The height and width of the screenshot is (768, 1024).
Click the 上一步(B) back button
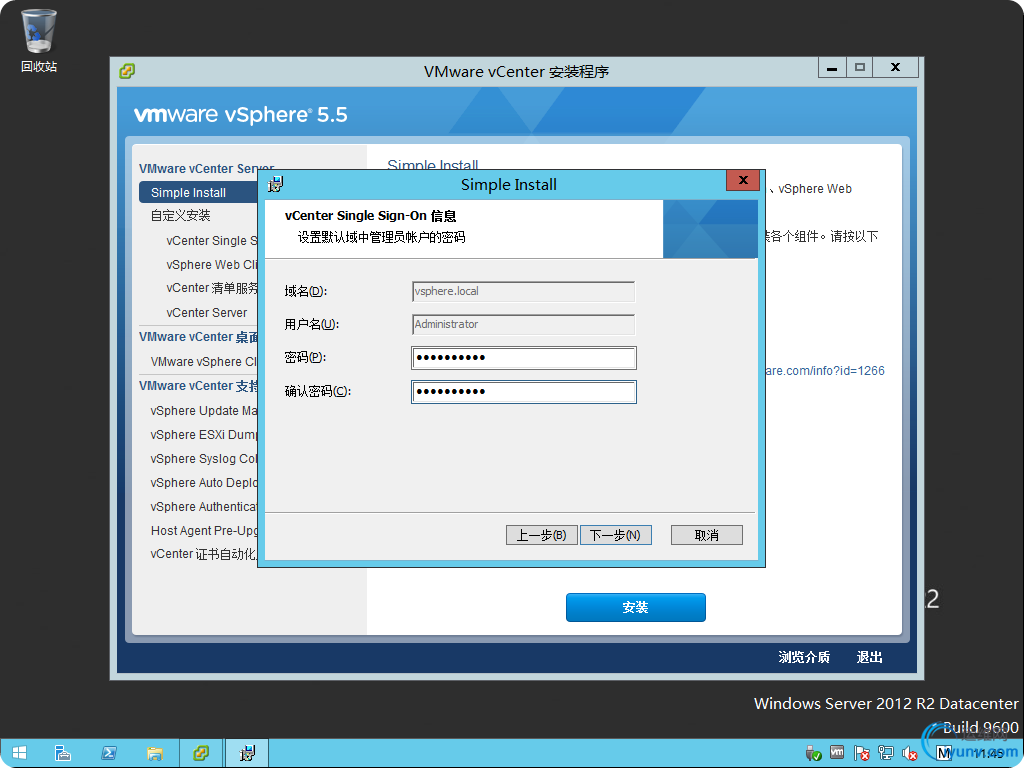click(541, 535)
